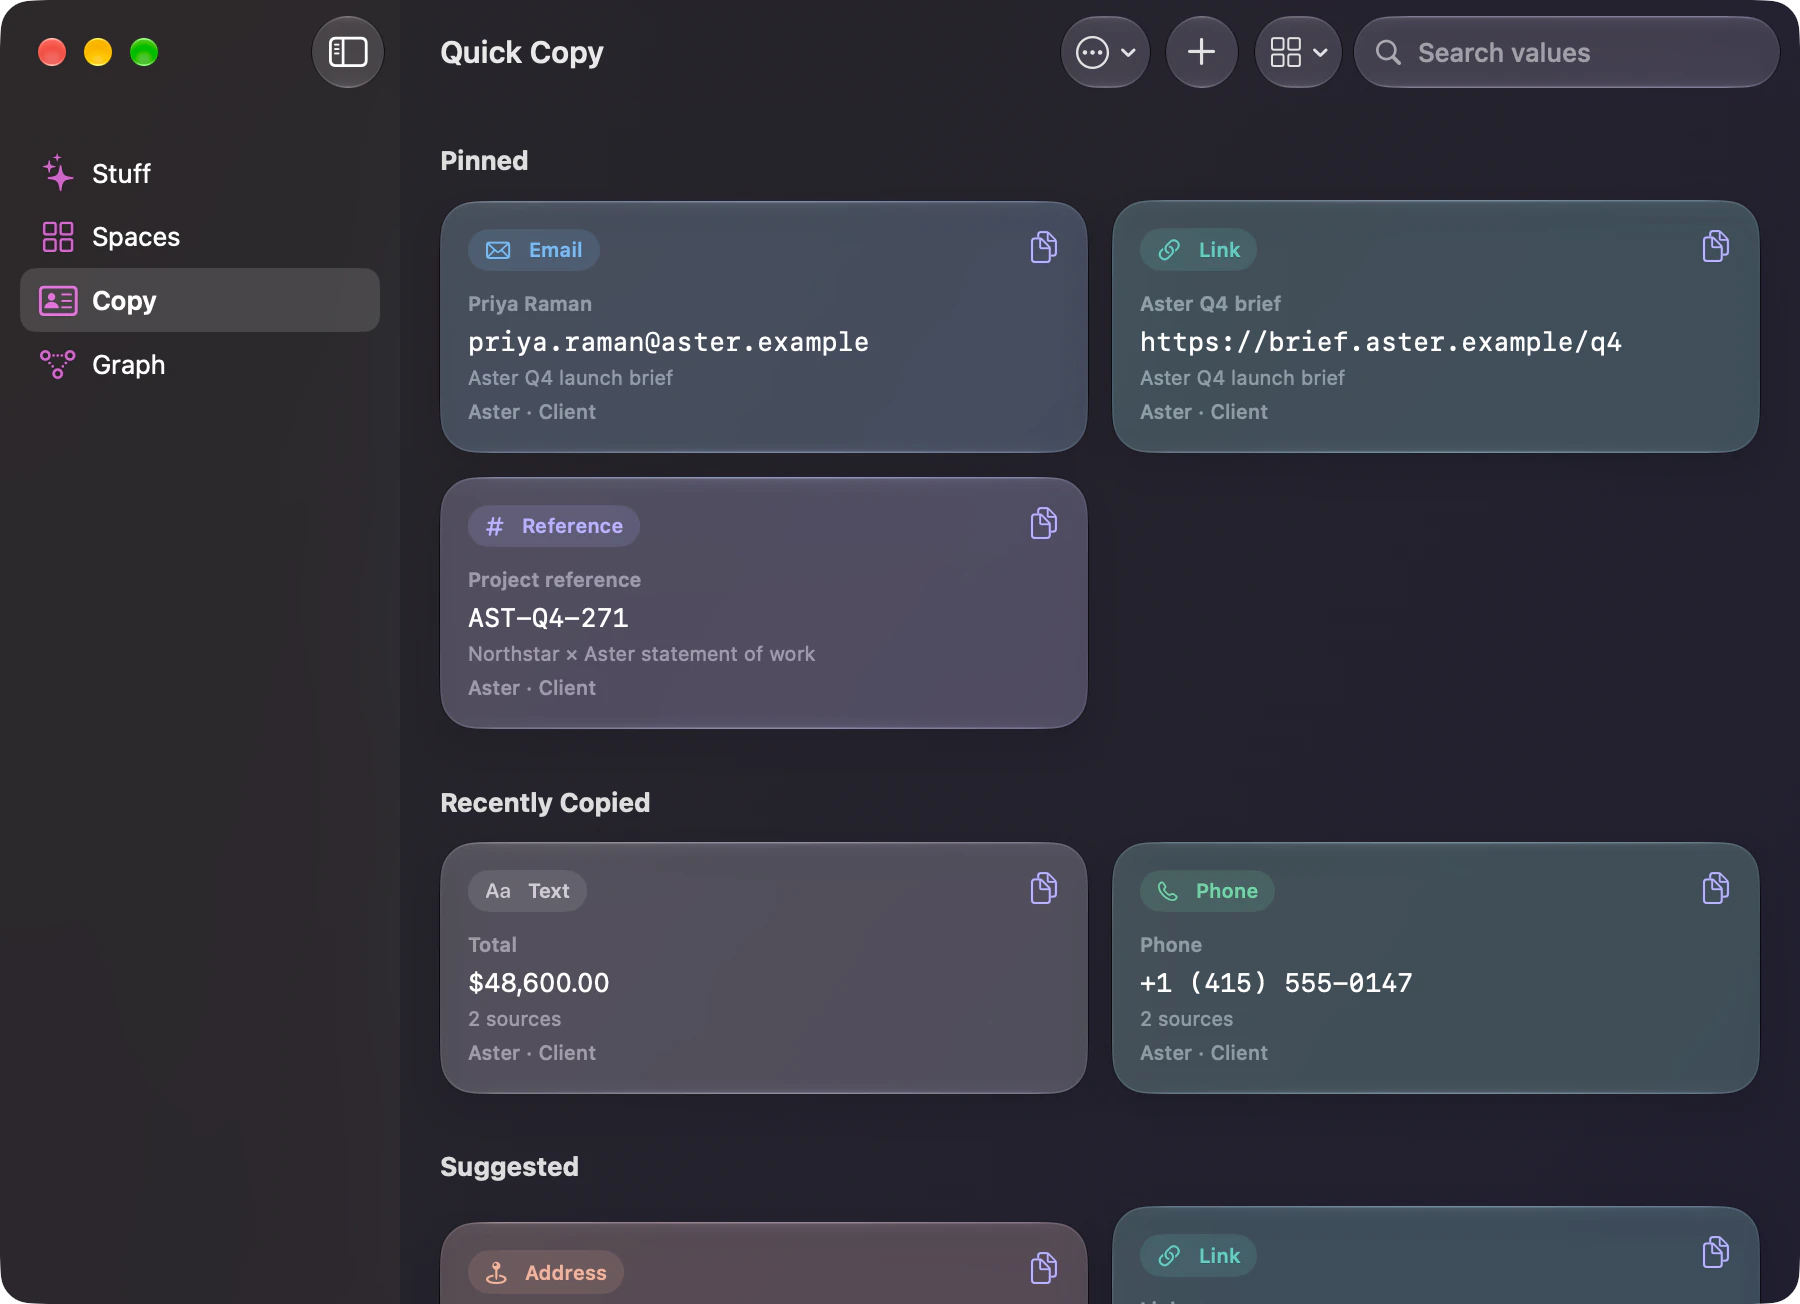The width and height of the screenshot is (1800, 1304).
Task: Click the Aster Q4 brief label
Action: coord(1210,304)
